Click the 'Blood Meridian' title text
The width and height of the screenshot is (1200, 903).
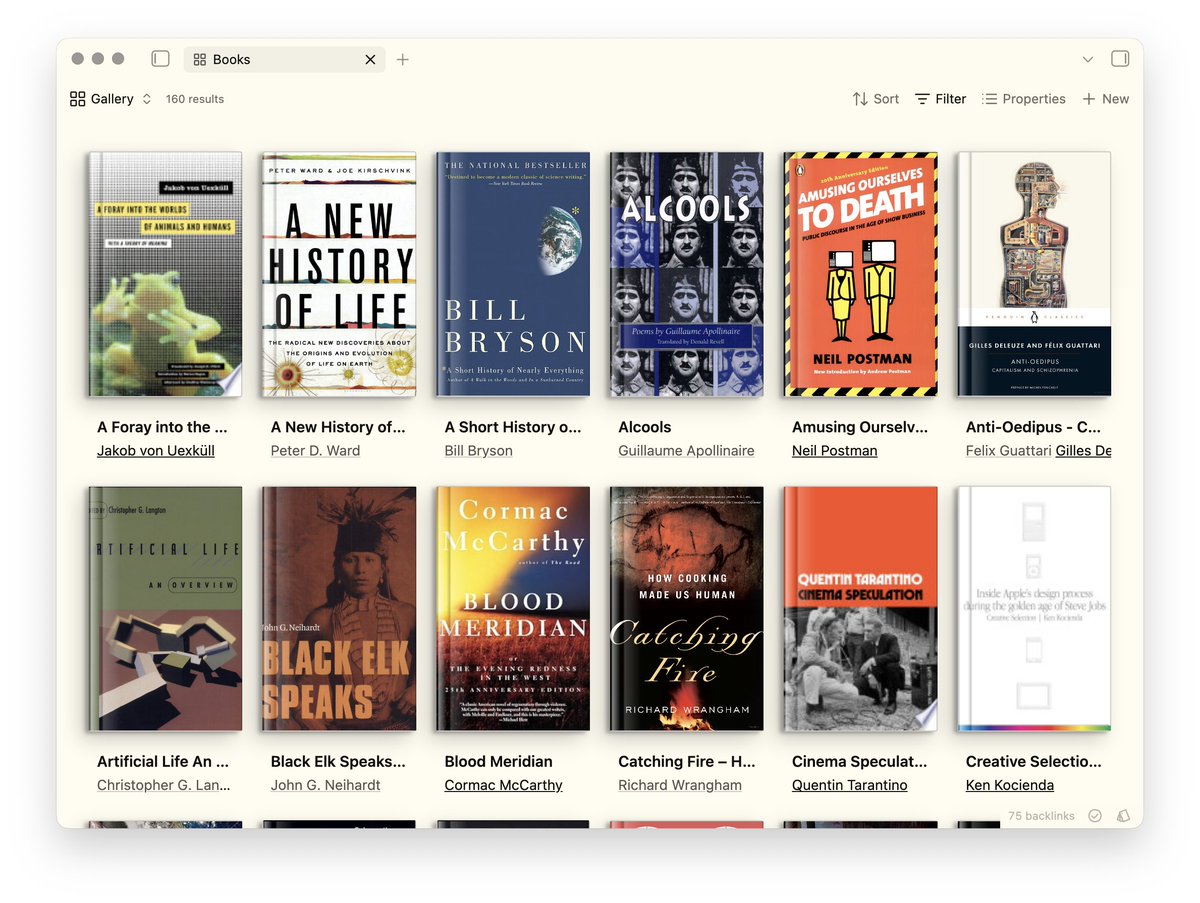(498, 761)
